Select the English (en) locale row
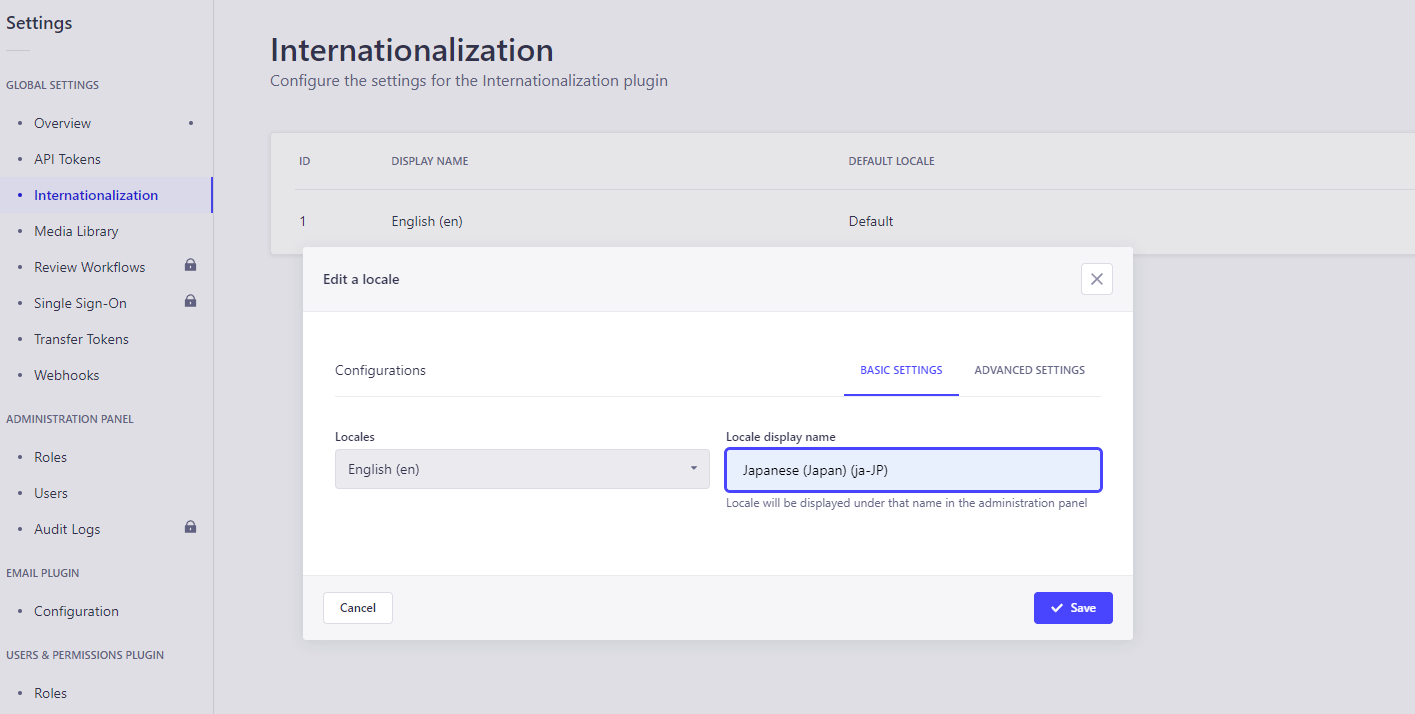 tap(427, 221)
